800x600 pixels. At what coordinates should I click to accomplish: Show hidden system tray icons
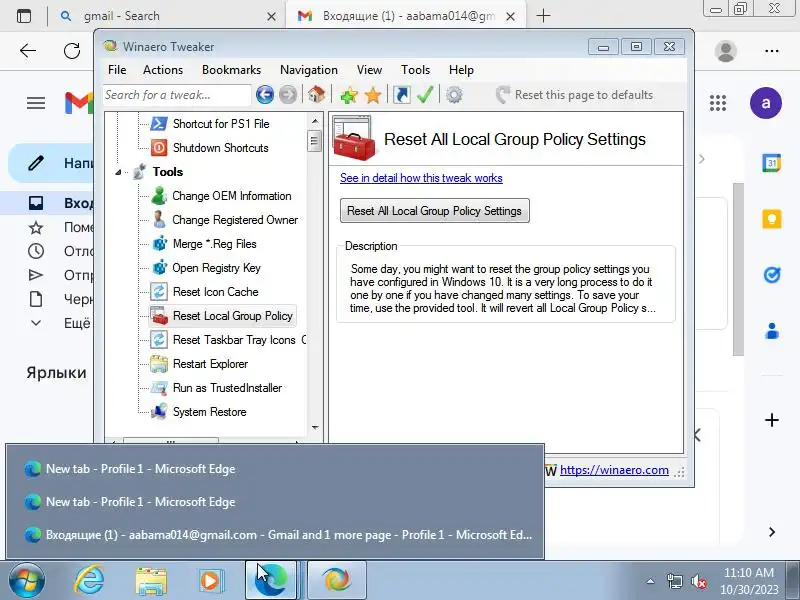651,581
